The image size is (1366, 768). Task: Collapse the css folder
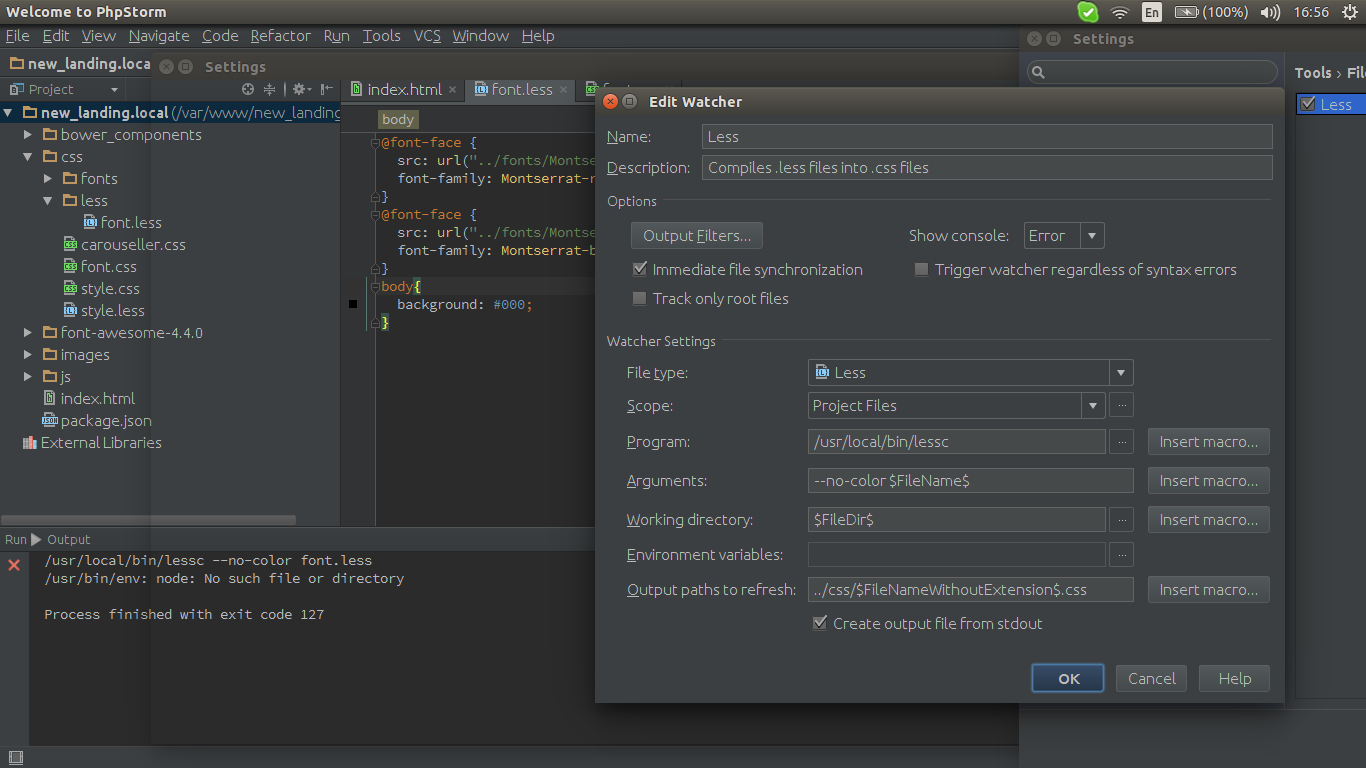click(28, 156)
